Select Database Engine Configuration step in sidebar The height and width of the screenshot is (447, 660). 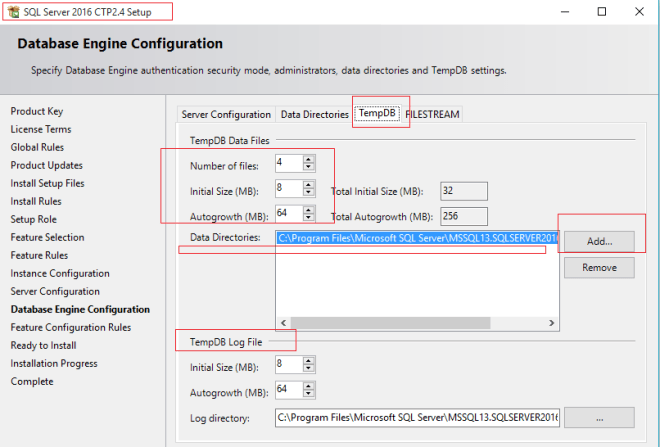point(80,310)
